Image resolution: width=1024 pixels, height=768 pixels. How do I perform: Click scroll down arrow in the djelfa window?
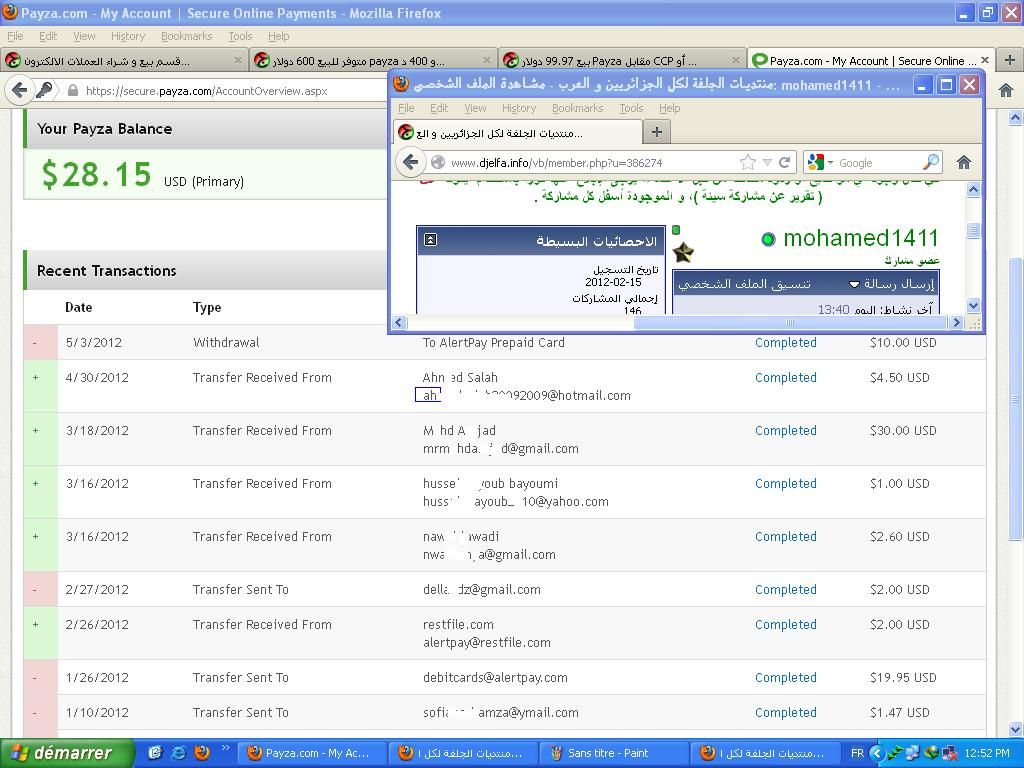[973, 306]
